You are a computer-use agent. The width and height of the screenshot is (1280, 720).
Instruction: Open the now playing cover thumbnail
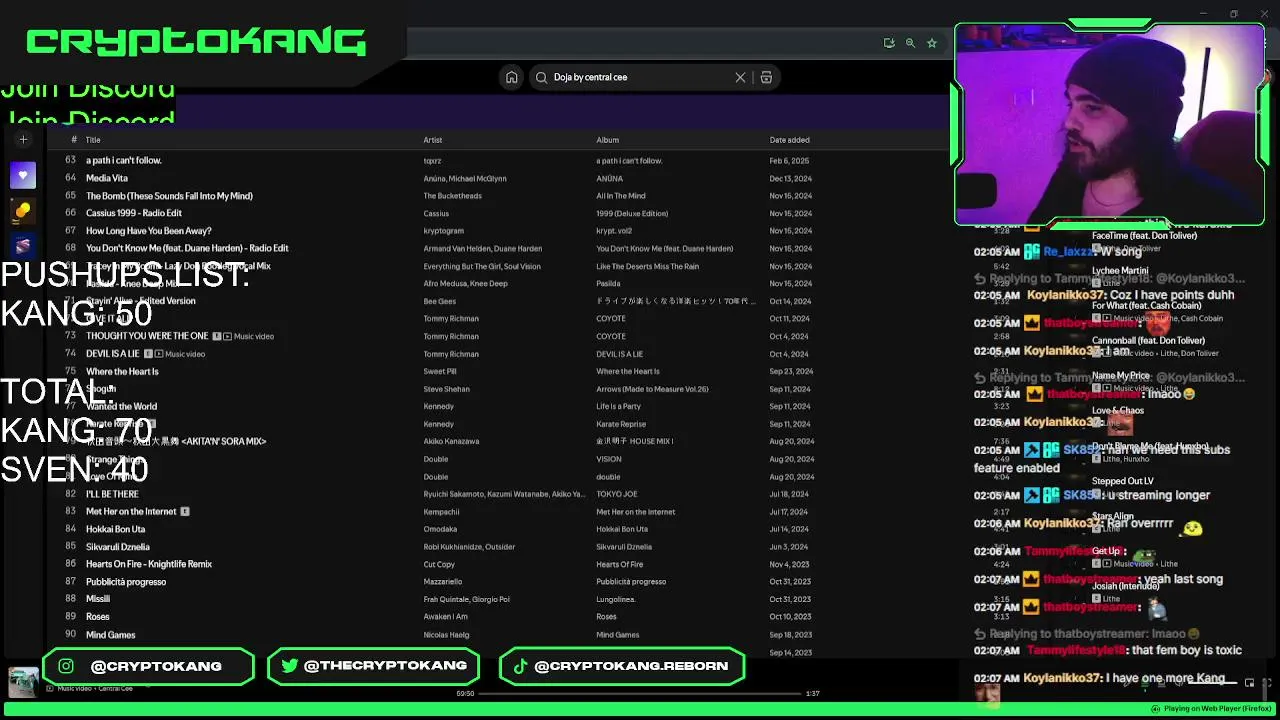click(23, 682)
